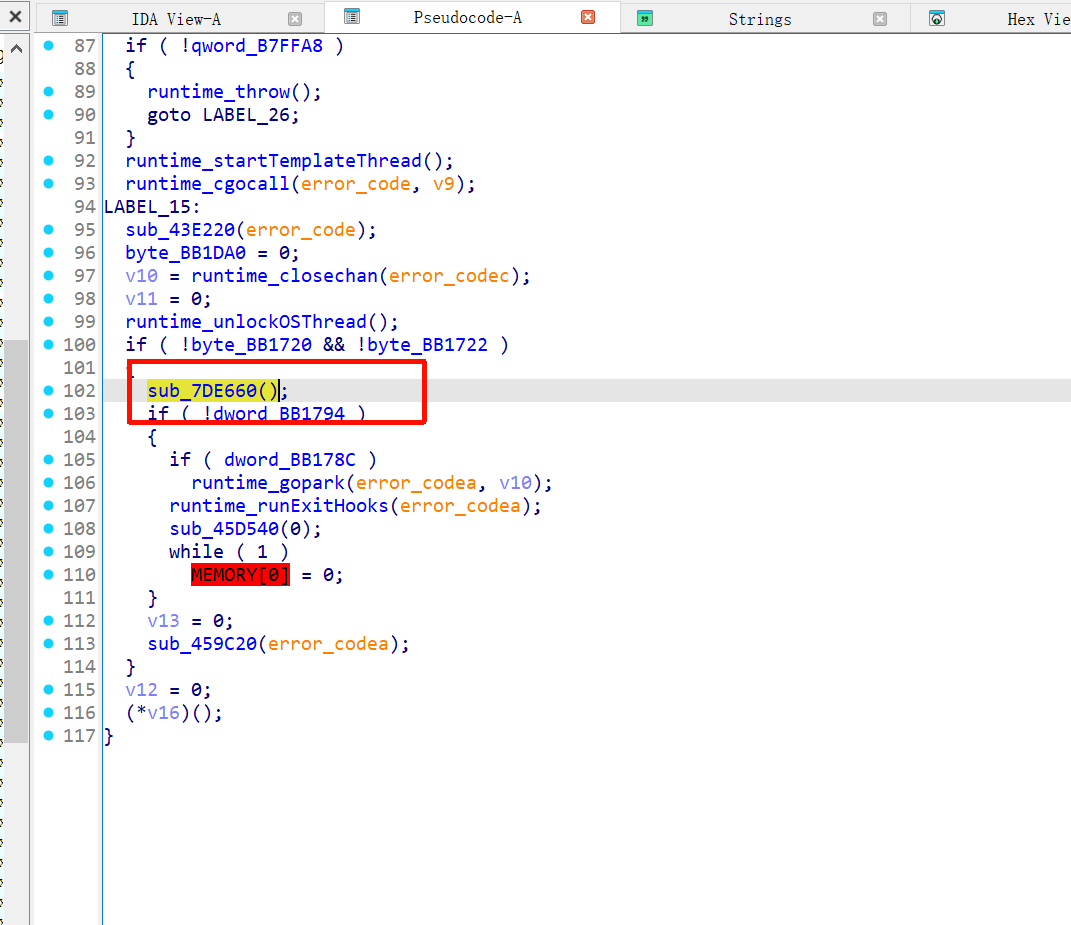Click the sub_459C20 function call
1071x925 pixels.
tap(202, 644)
